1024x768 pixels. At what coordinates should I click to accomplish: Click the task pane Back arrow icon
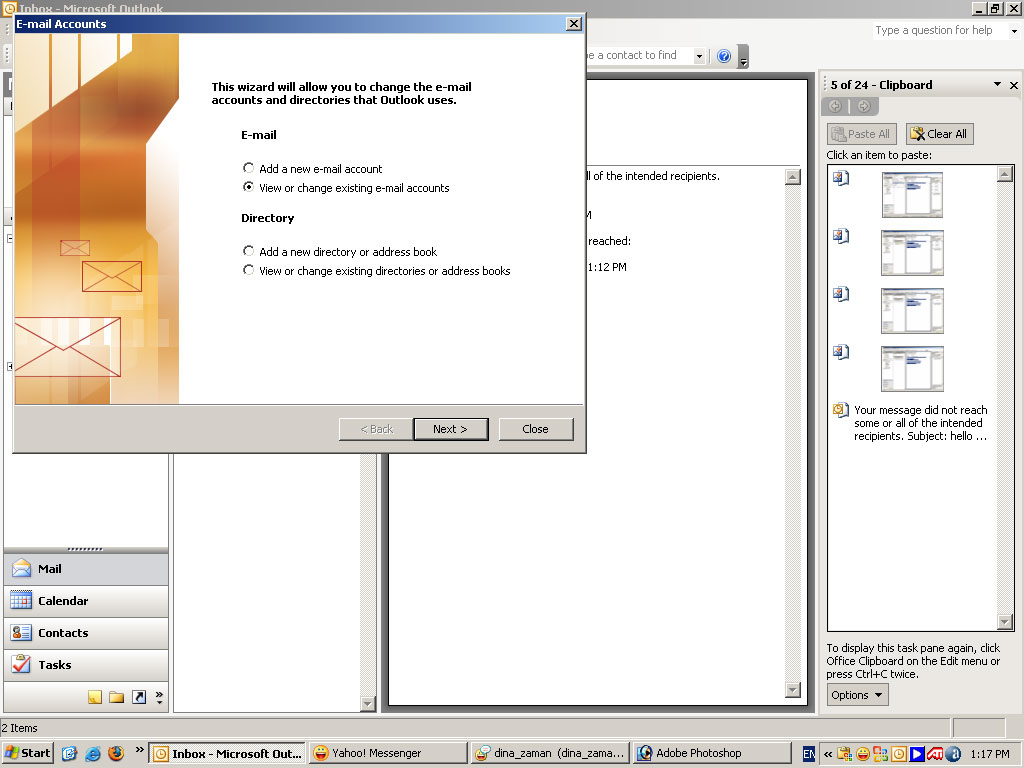[835, 106]
